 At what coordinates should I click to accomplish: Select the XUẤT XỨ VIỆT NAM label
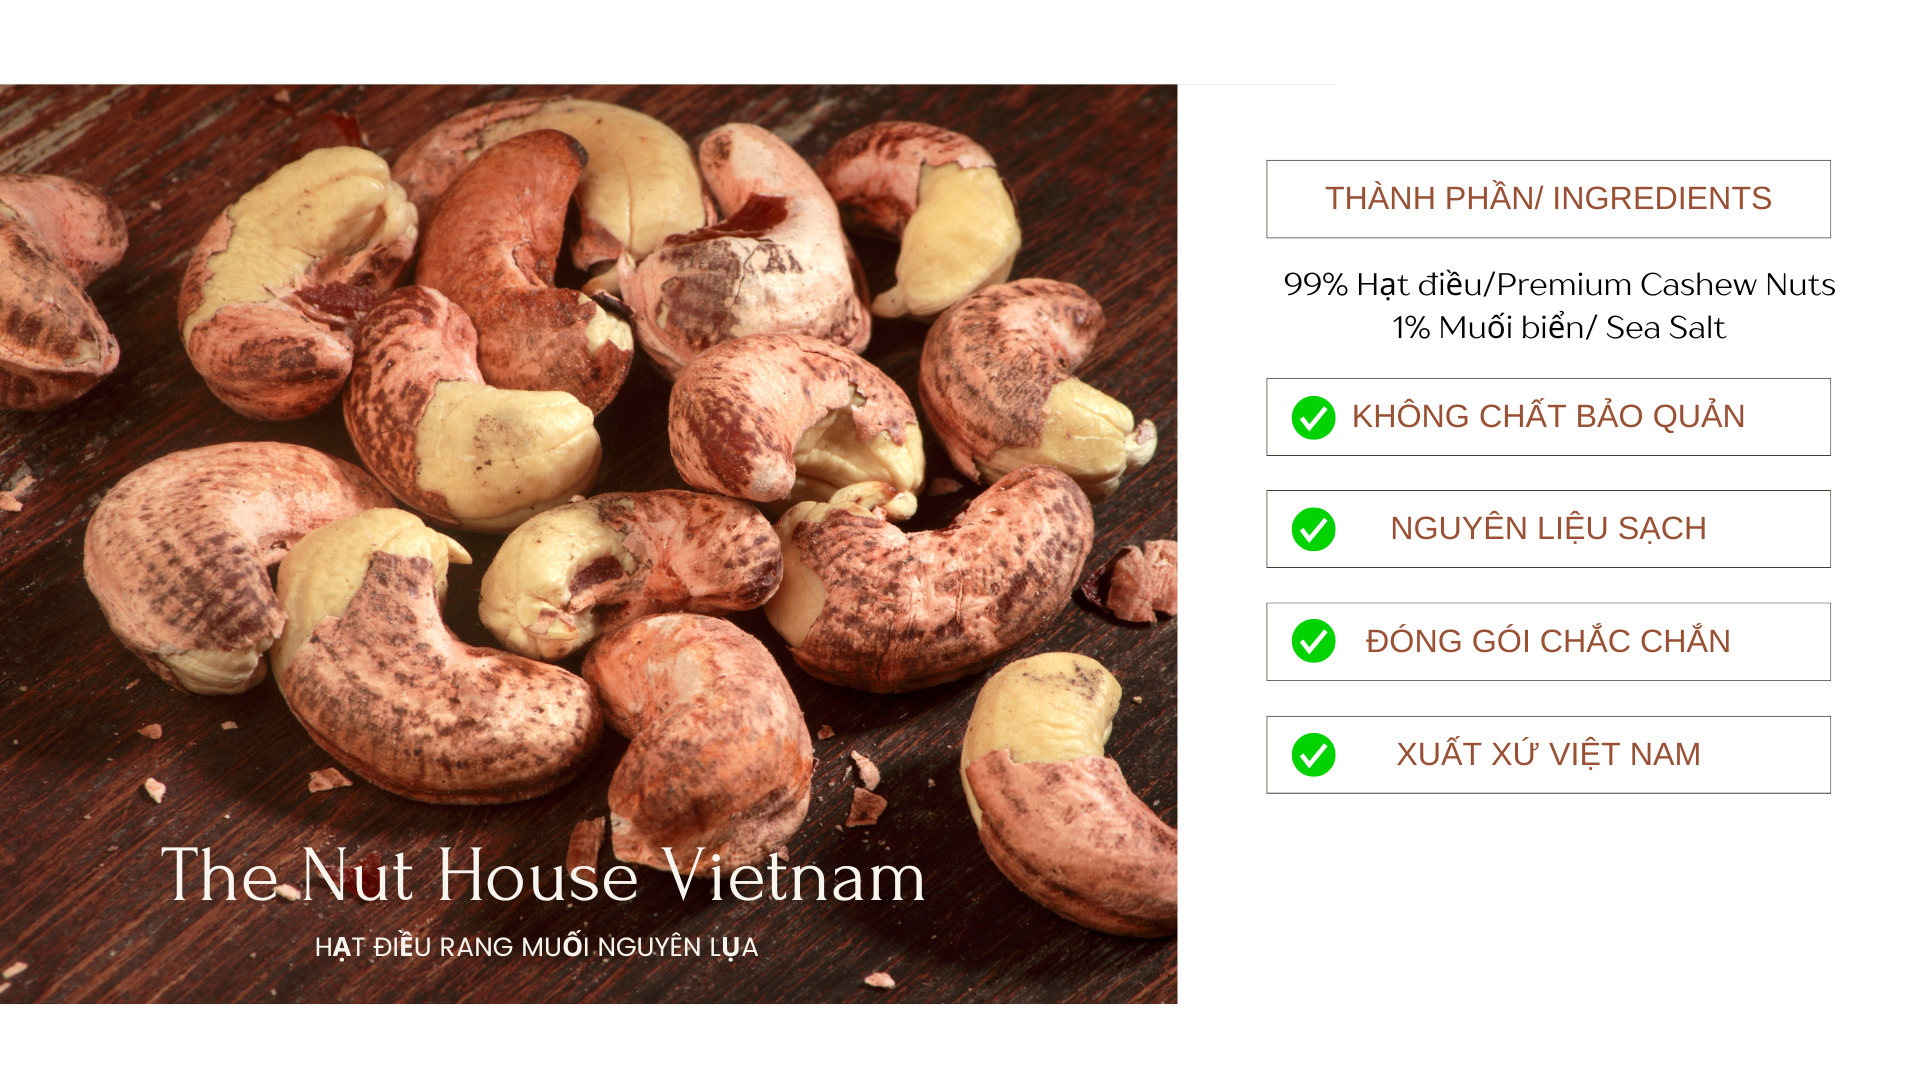[1548, 754]
